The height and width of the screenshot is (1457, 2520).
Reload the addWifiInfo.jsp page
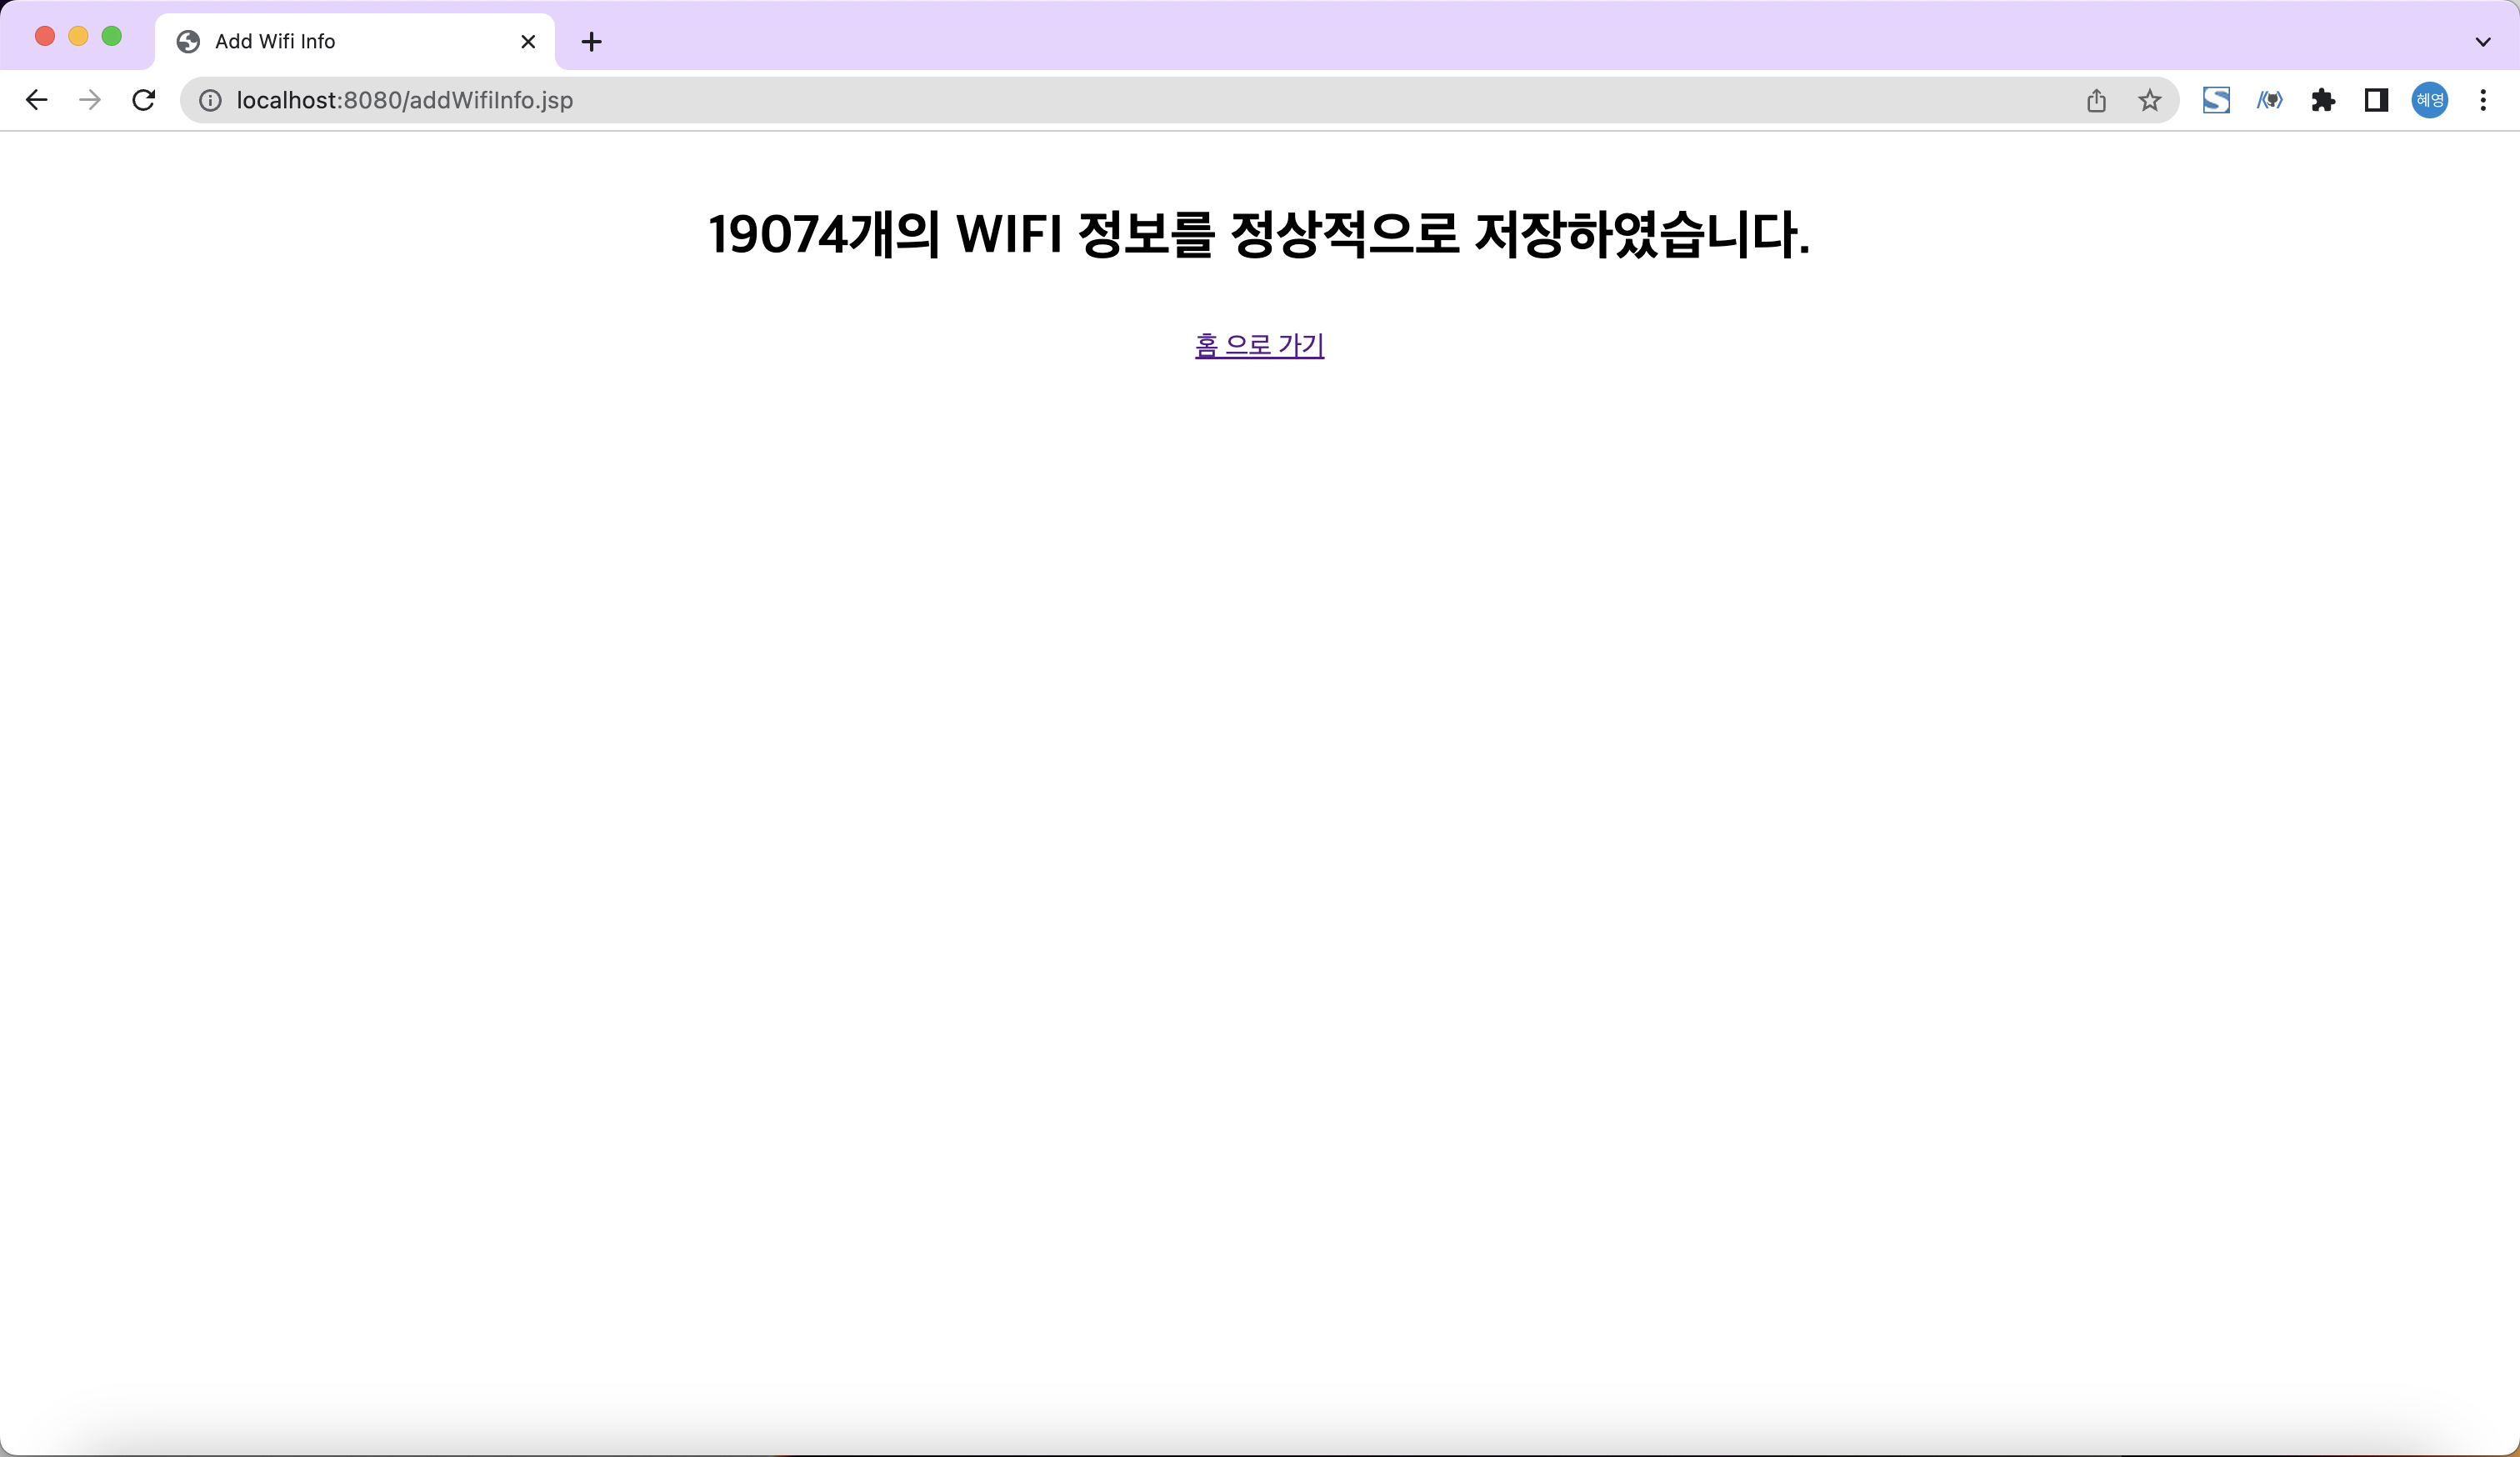point(143,100)
